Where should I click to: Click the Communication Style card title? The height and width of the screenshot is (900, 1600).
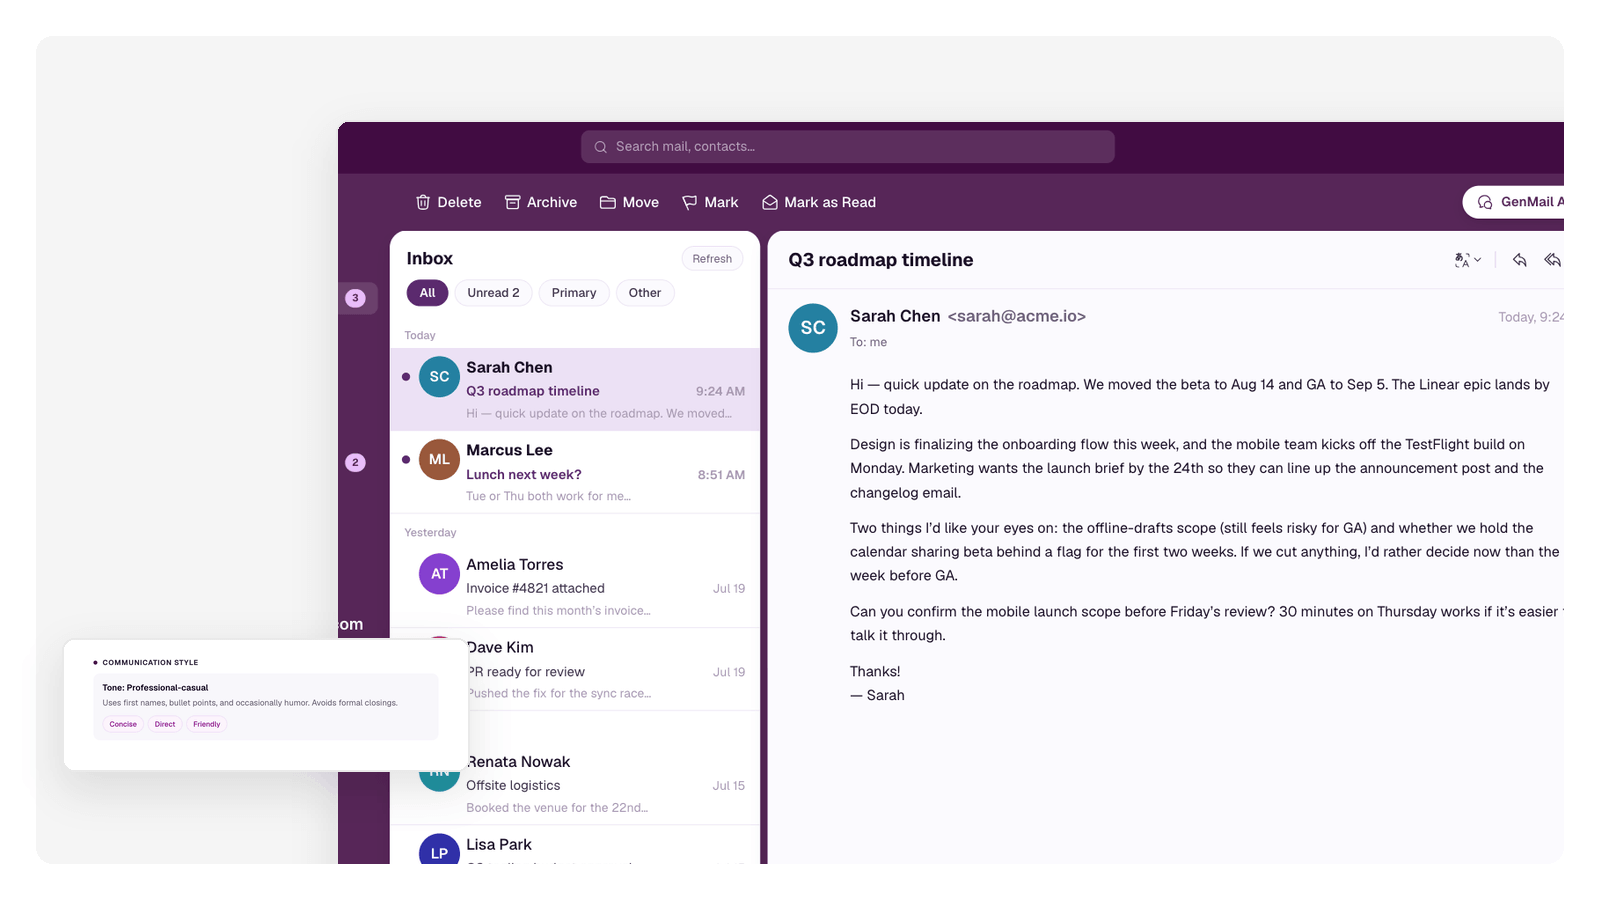(x=150, y=662)
